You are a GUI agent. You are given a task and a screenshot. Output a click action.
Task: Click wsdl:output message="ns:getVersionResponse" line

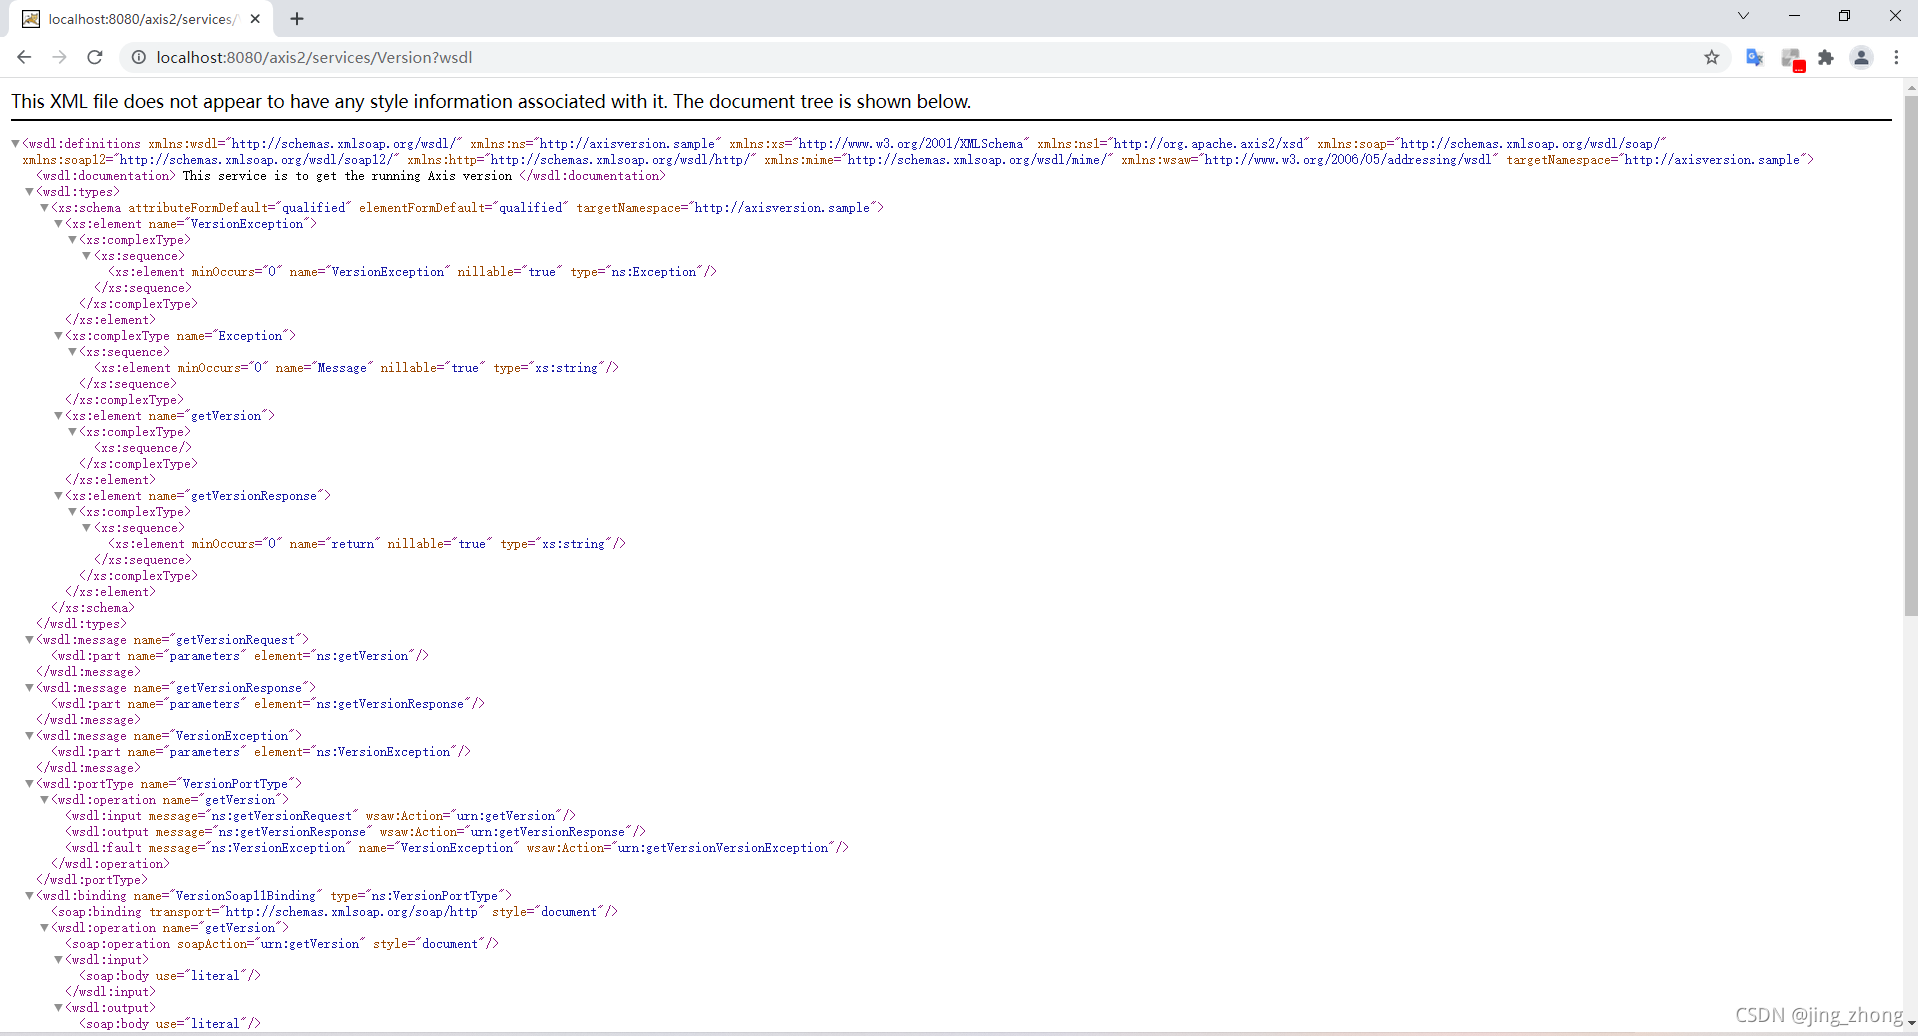point(356,832)
